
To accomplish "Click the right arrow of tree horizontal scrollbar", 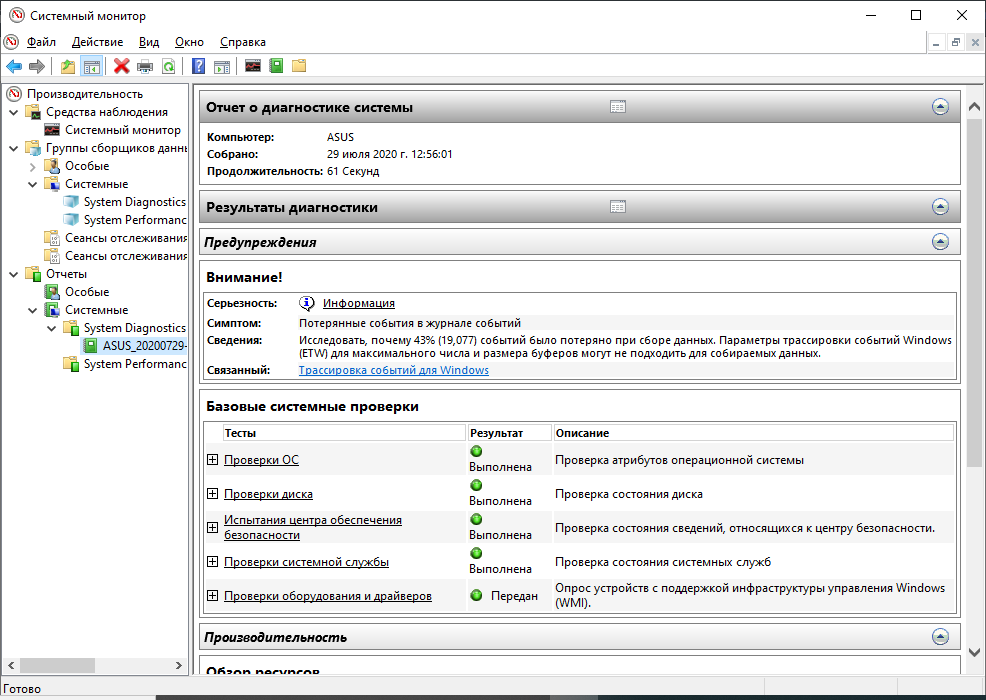I will click(x=179, y=665).
